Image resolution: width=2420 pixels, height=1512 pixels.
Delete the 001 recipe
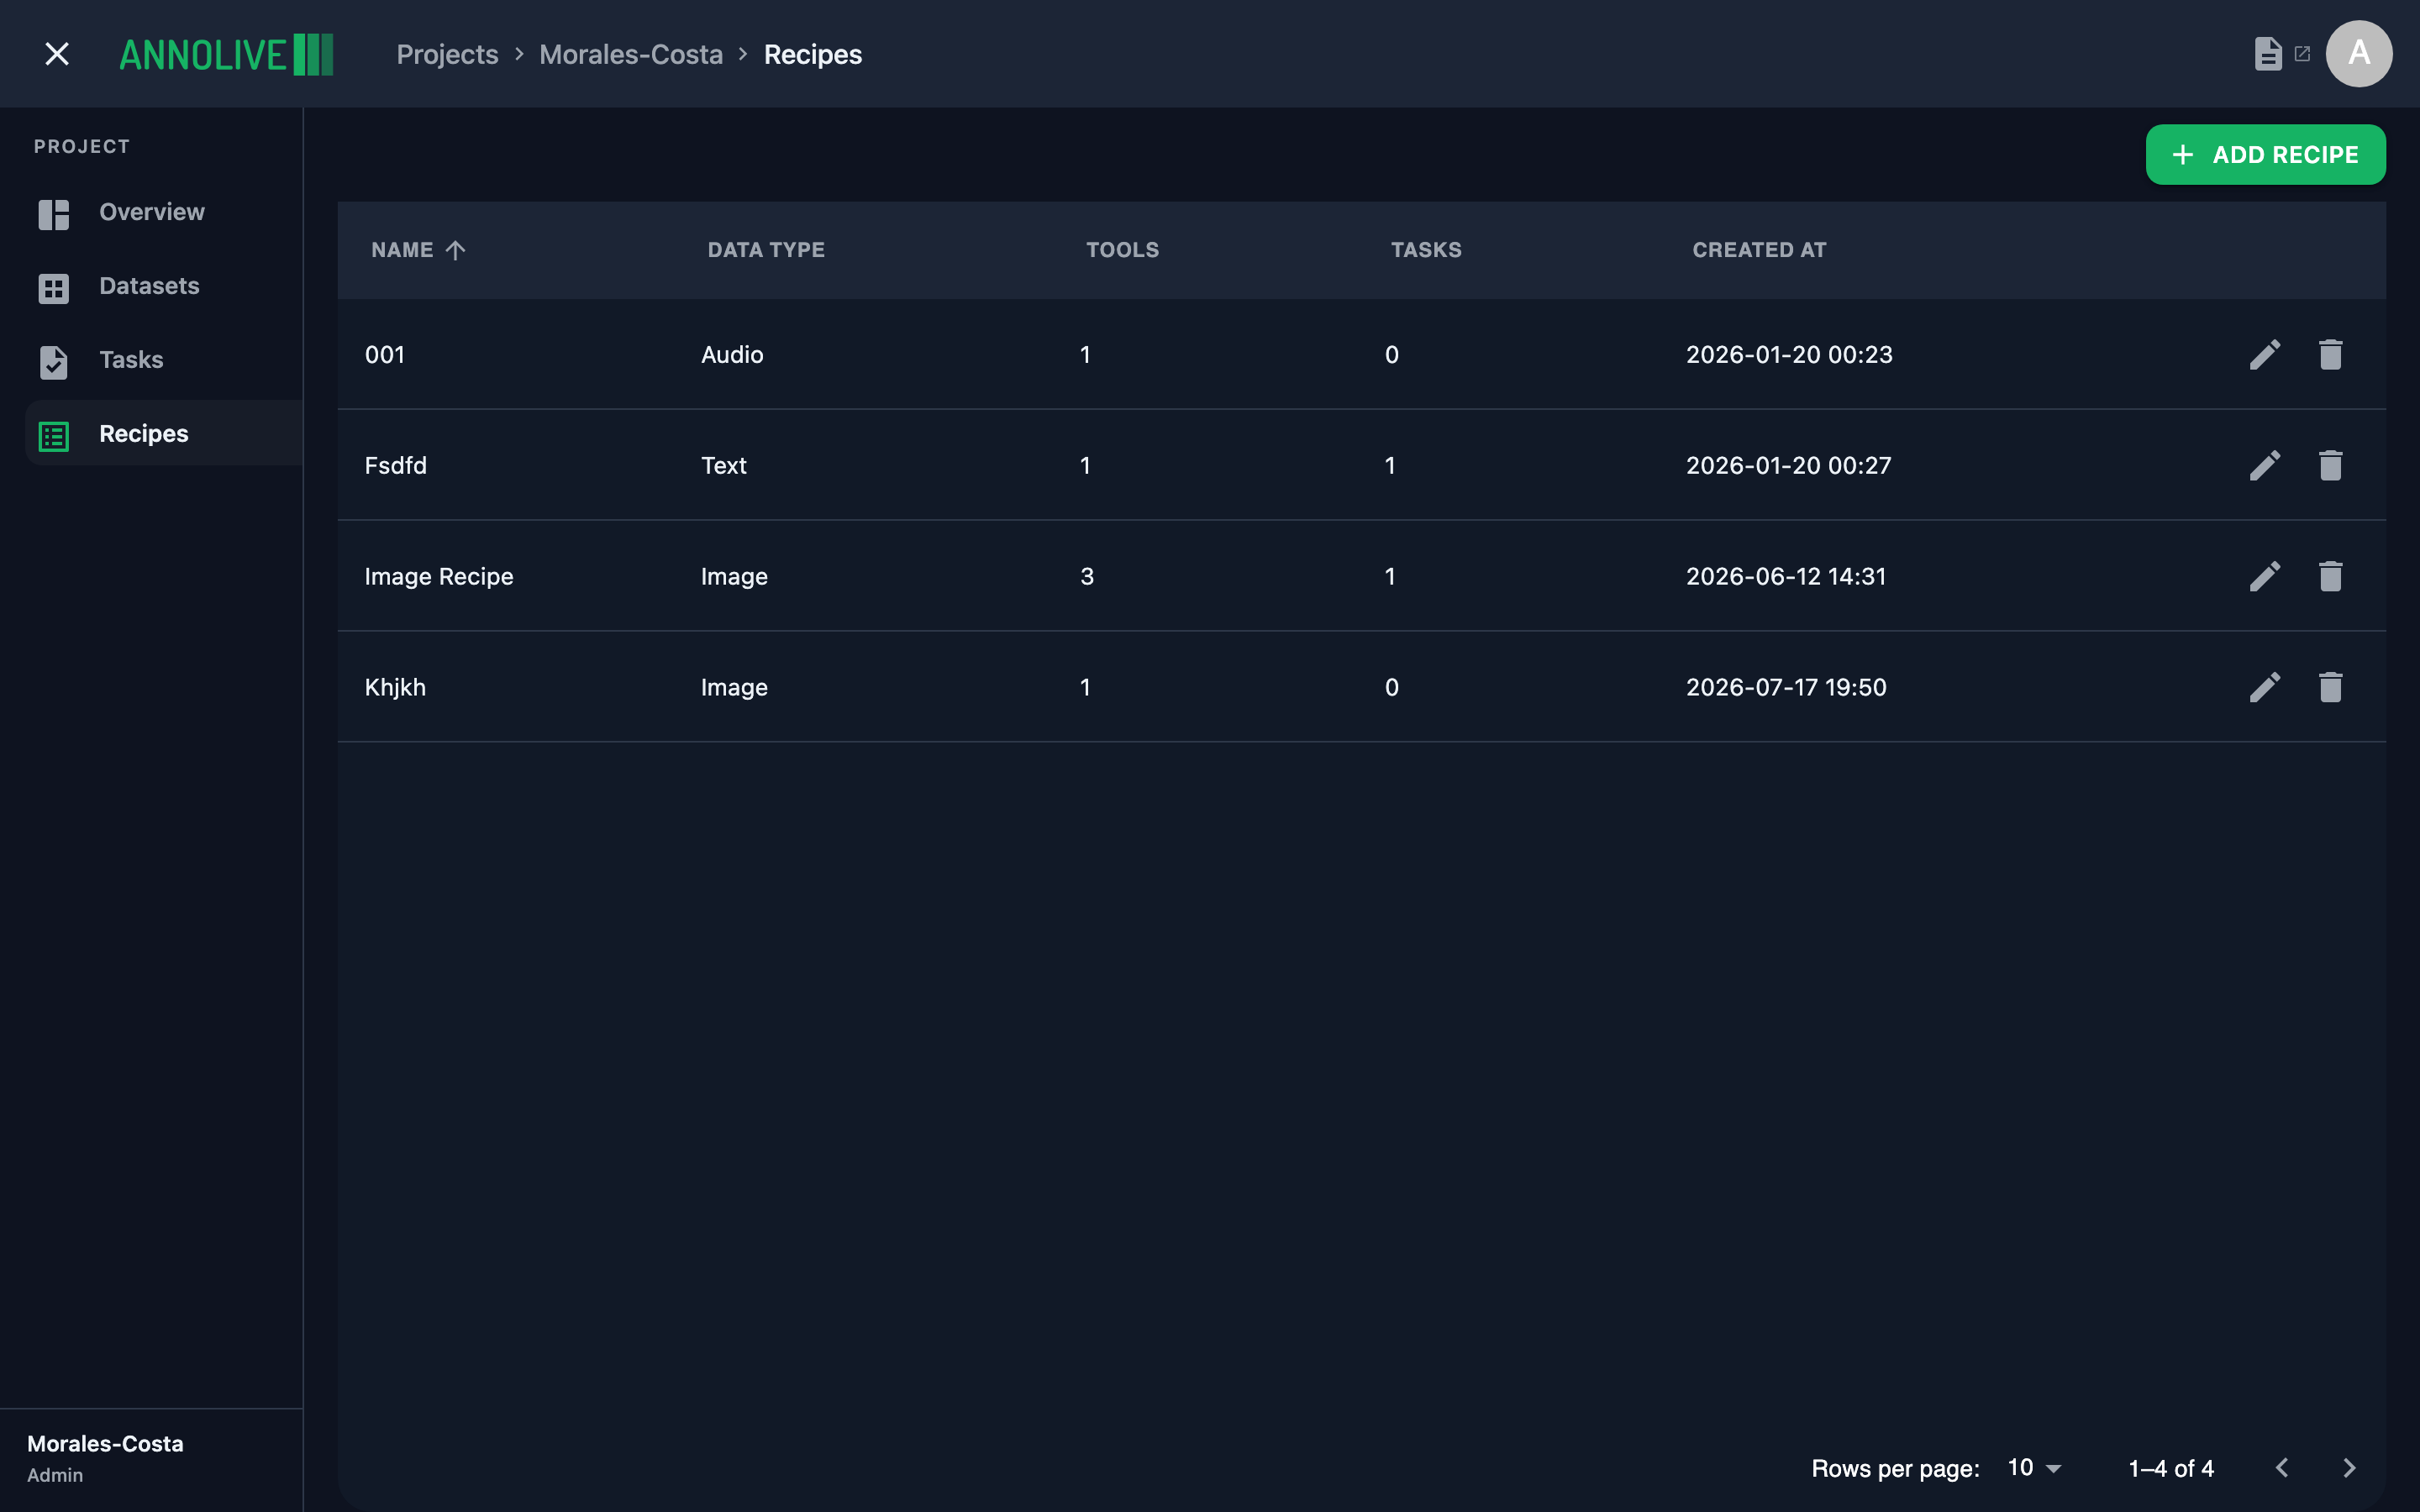coord(2331,354)
